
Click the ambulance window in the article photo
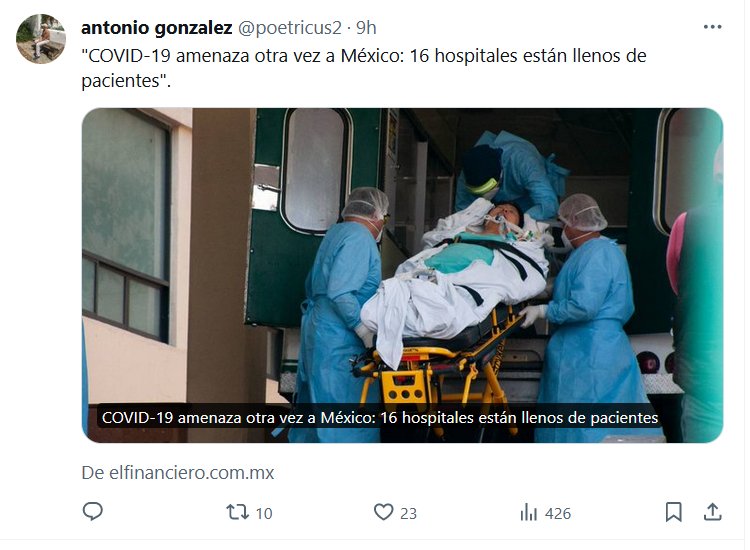point(316,170)
